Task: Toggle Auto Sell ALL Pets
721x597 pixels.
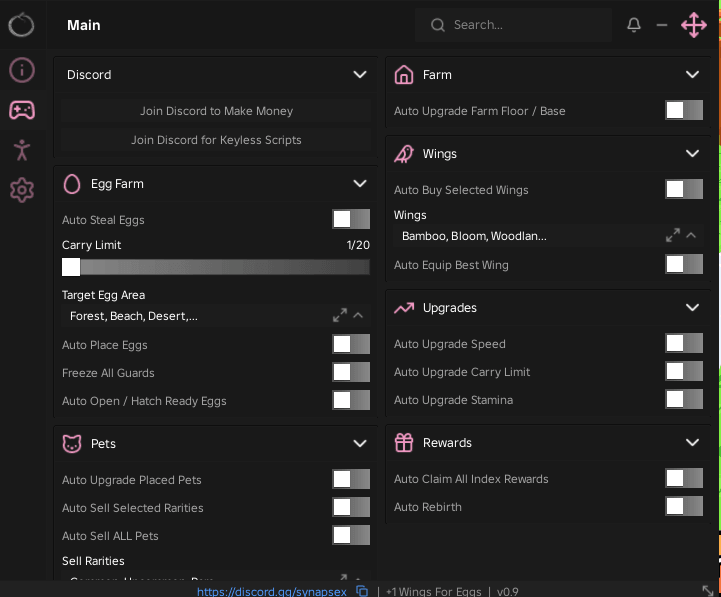Action: click(351, 536)
